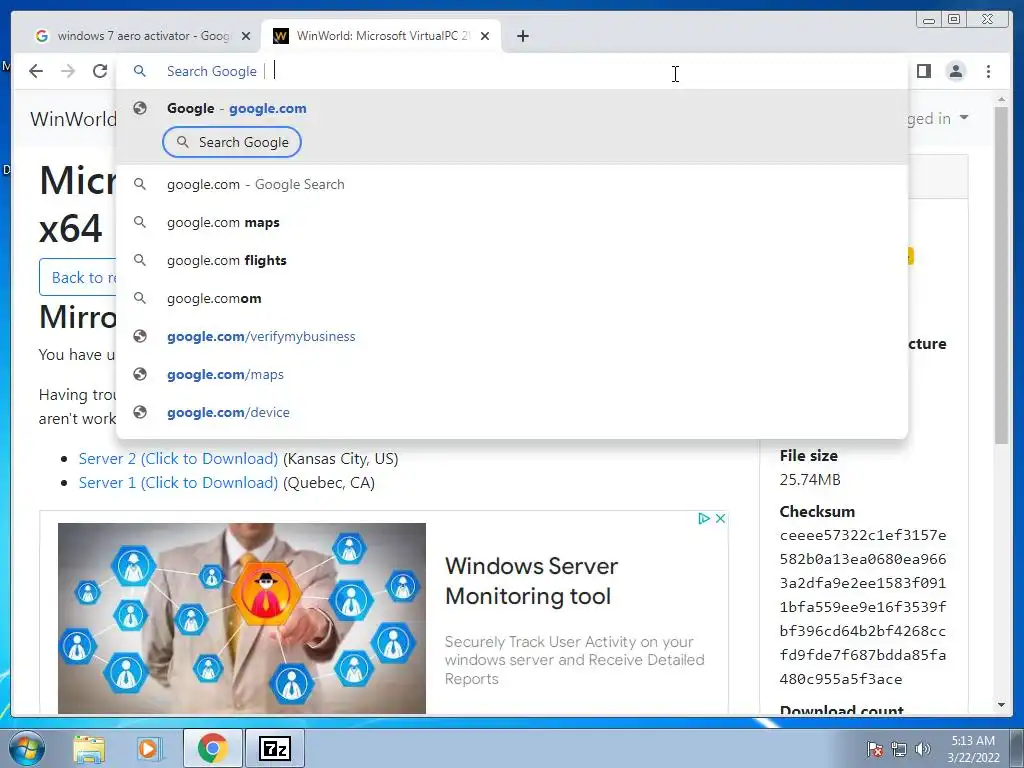Download from Server 1 Quebec
This screenshot has height=768, width=1024.
178,483
